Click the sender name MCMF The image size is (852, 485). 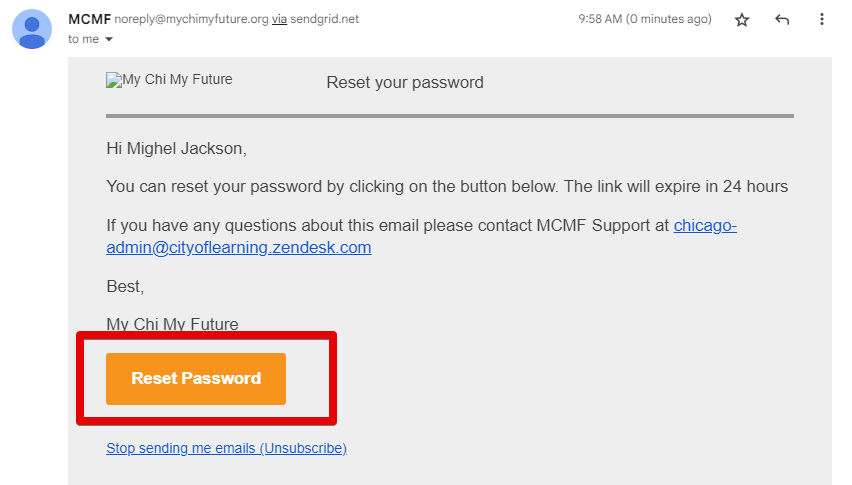pyautogui.click(x=88, y=19)
